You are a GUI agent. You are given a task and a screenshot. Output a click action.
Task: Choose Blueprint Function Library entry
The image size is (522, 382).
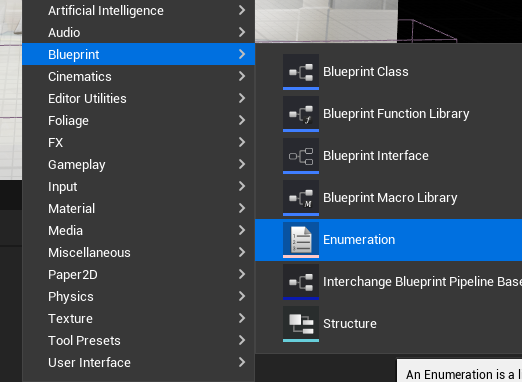pyautogui.click(x=388, y=114)
